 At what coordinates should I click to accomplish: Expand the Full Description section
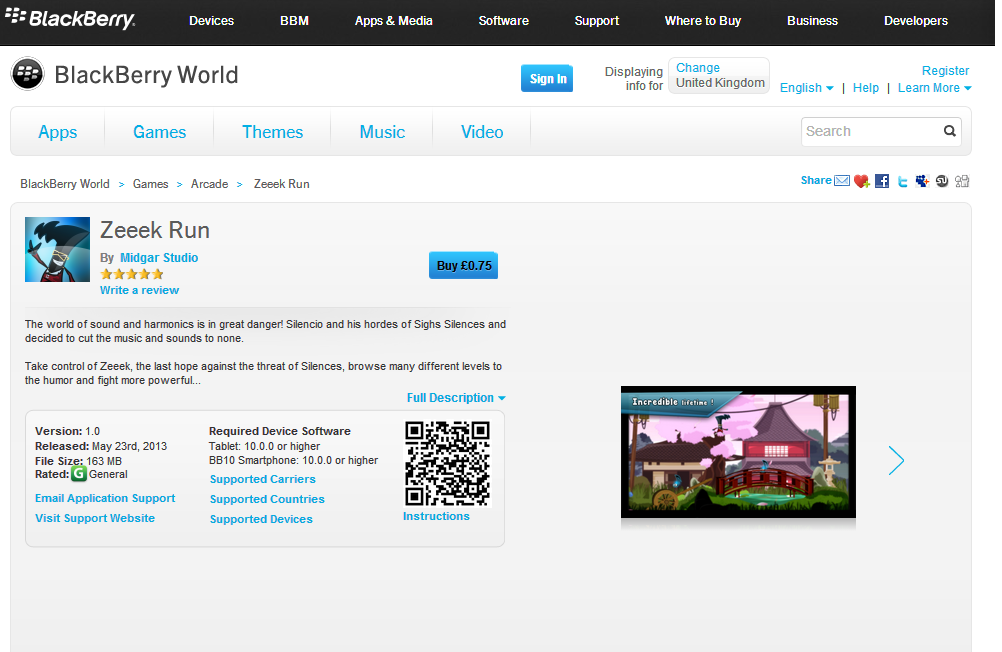tap(456, 398)
